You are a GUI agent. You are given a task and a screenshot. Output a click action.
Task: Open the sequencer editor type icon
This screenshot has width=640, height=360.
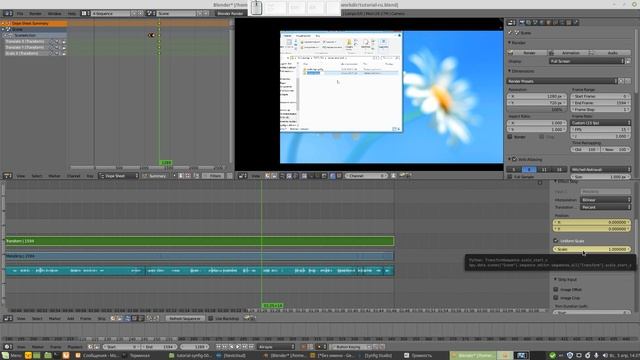[x=8, y=318]
